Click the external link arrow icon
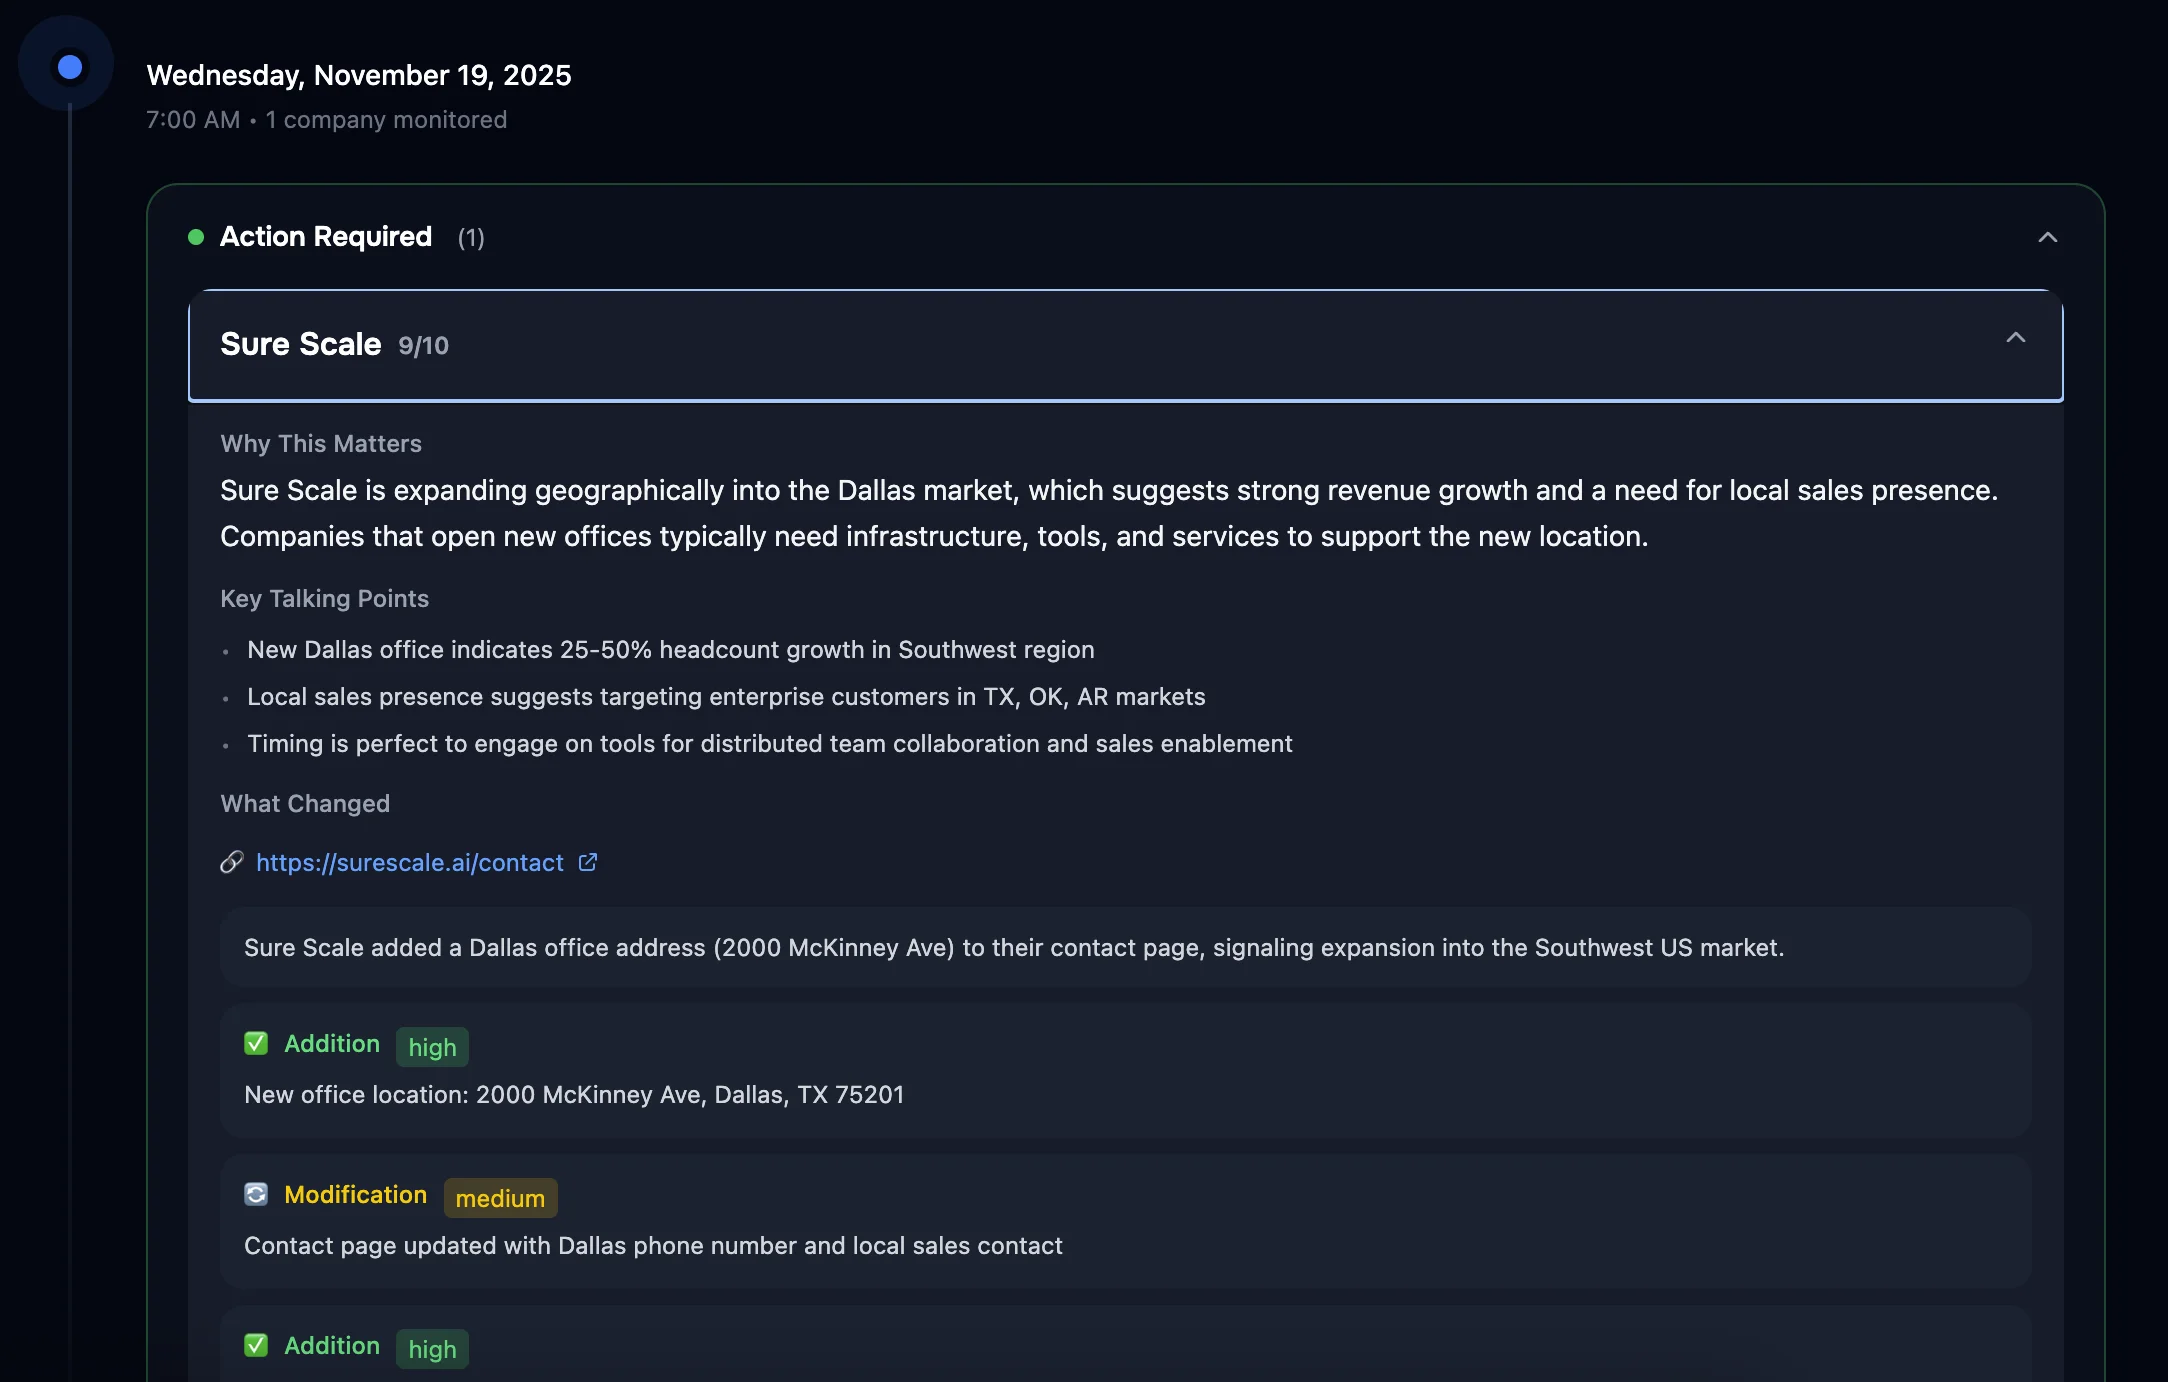The image size is (2168, 1382). pos(588,862)
